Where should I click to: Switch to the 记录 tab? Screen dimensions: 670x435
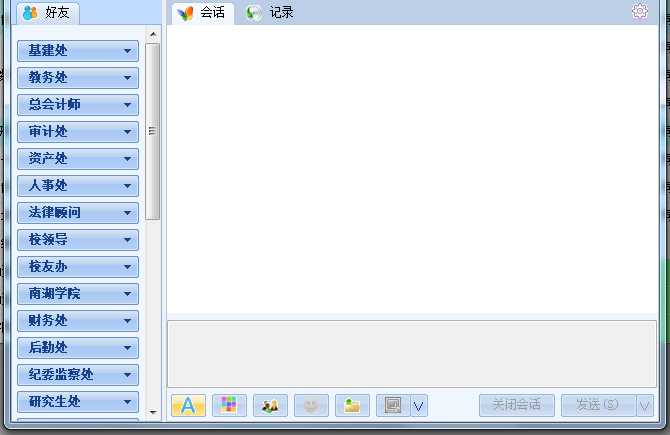(x=270, y=13)
